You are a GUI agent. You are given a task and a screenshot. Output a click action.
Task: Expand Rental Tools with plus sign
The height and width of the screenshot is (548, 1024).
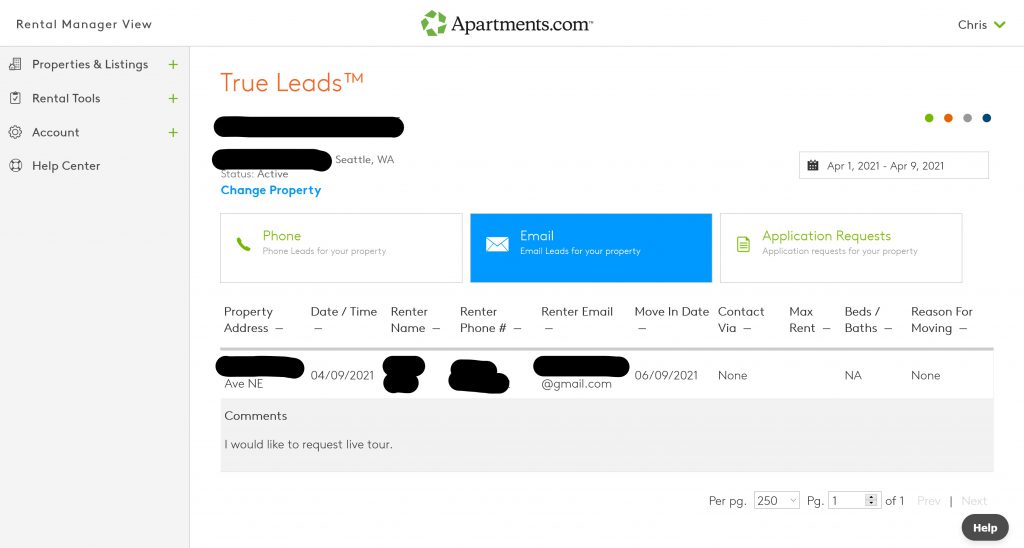tap(173, 98)
